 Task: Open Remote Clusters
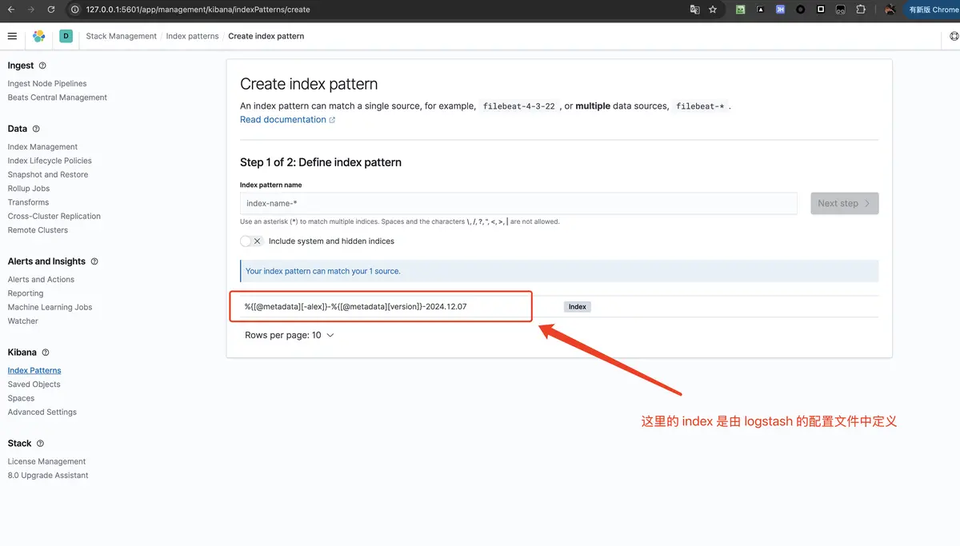37,230
